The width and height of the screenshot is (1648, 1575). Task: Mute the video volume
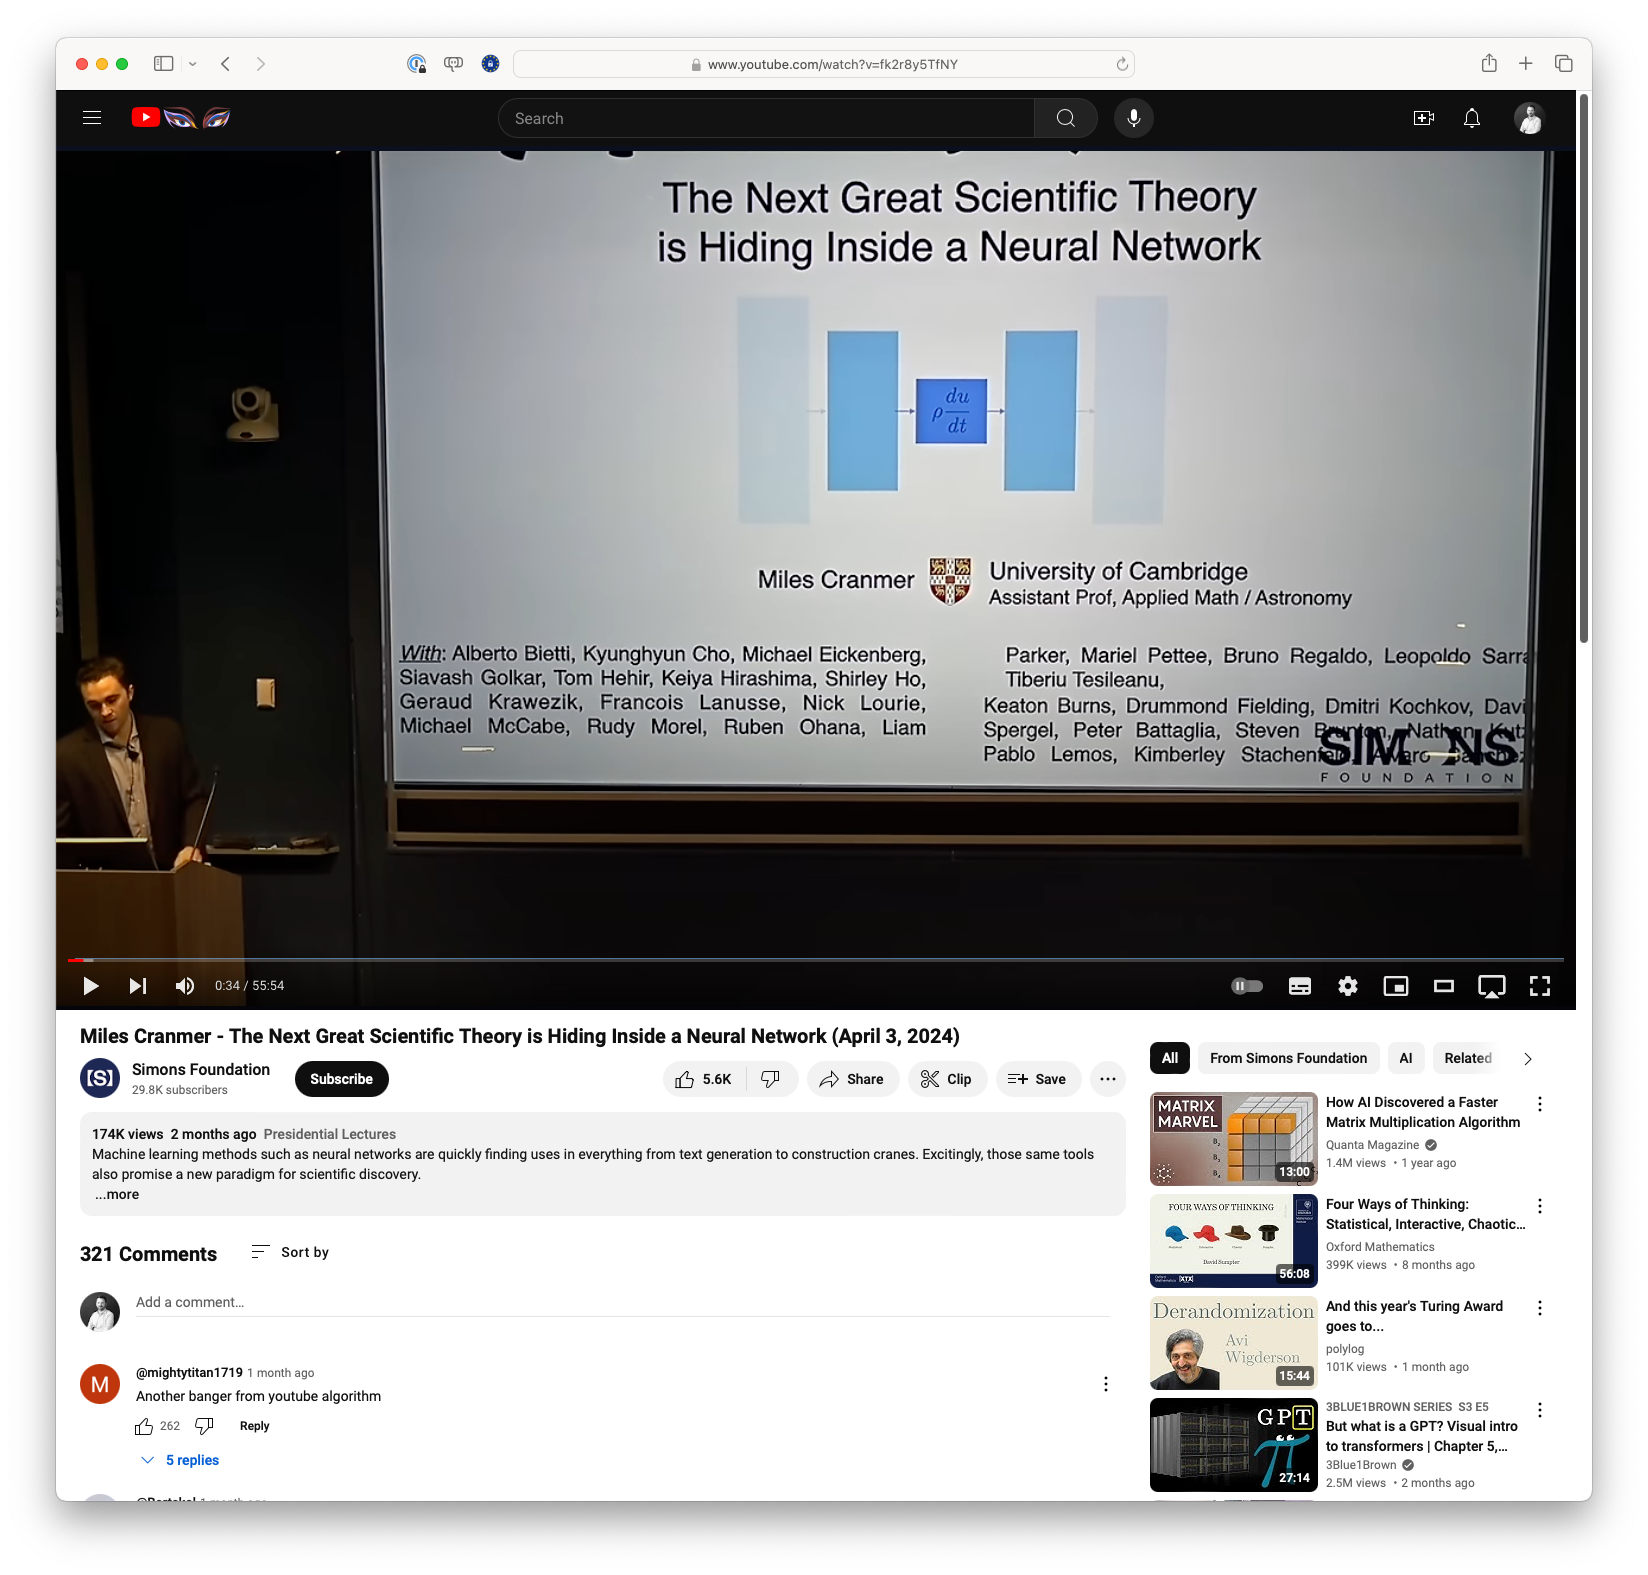tap(185, 986)
